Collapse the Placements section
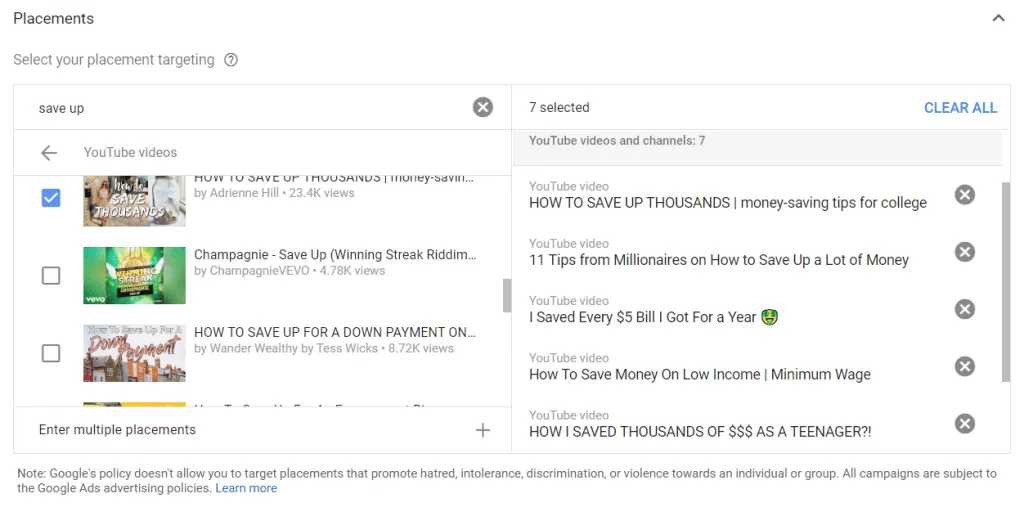Image resolution: width=1024 pixels, height=507 pixels. pos(999,19)
